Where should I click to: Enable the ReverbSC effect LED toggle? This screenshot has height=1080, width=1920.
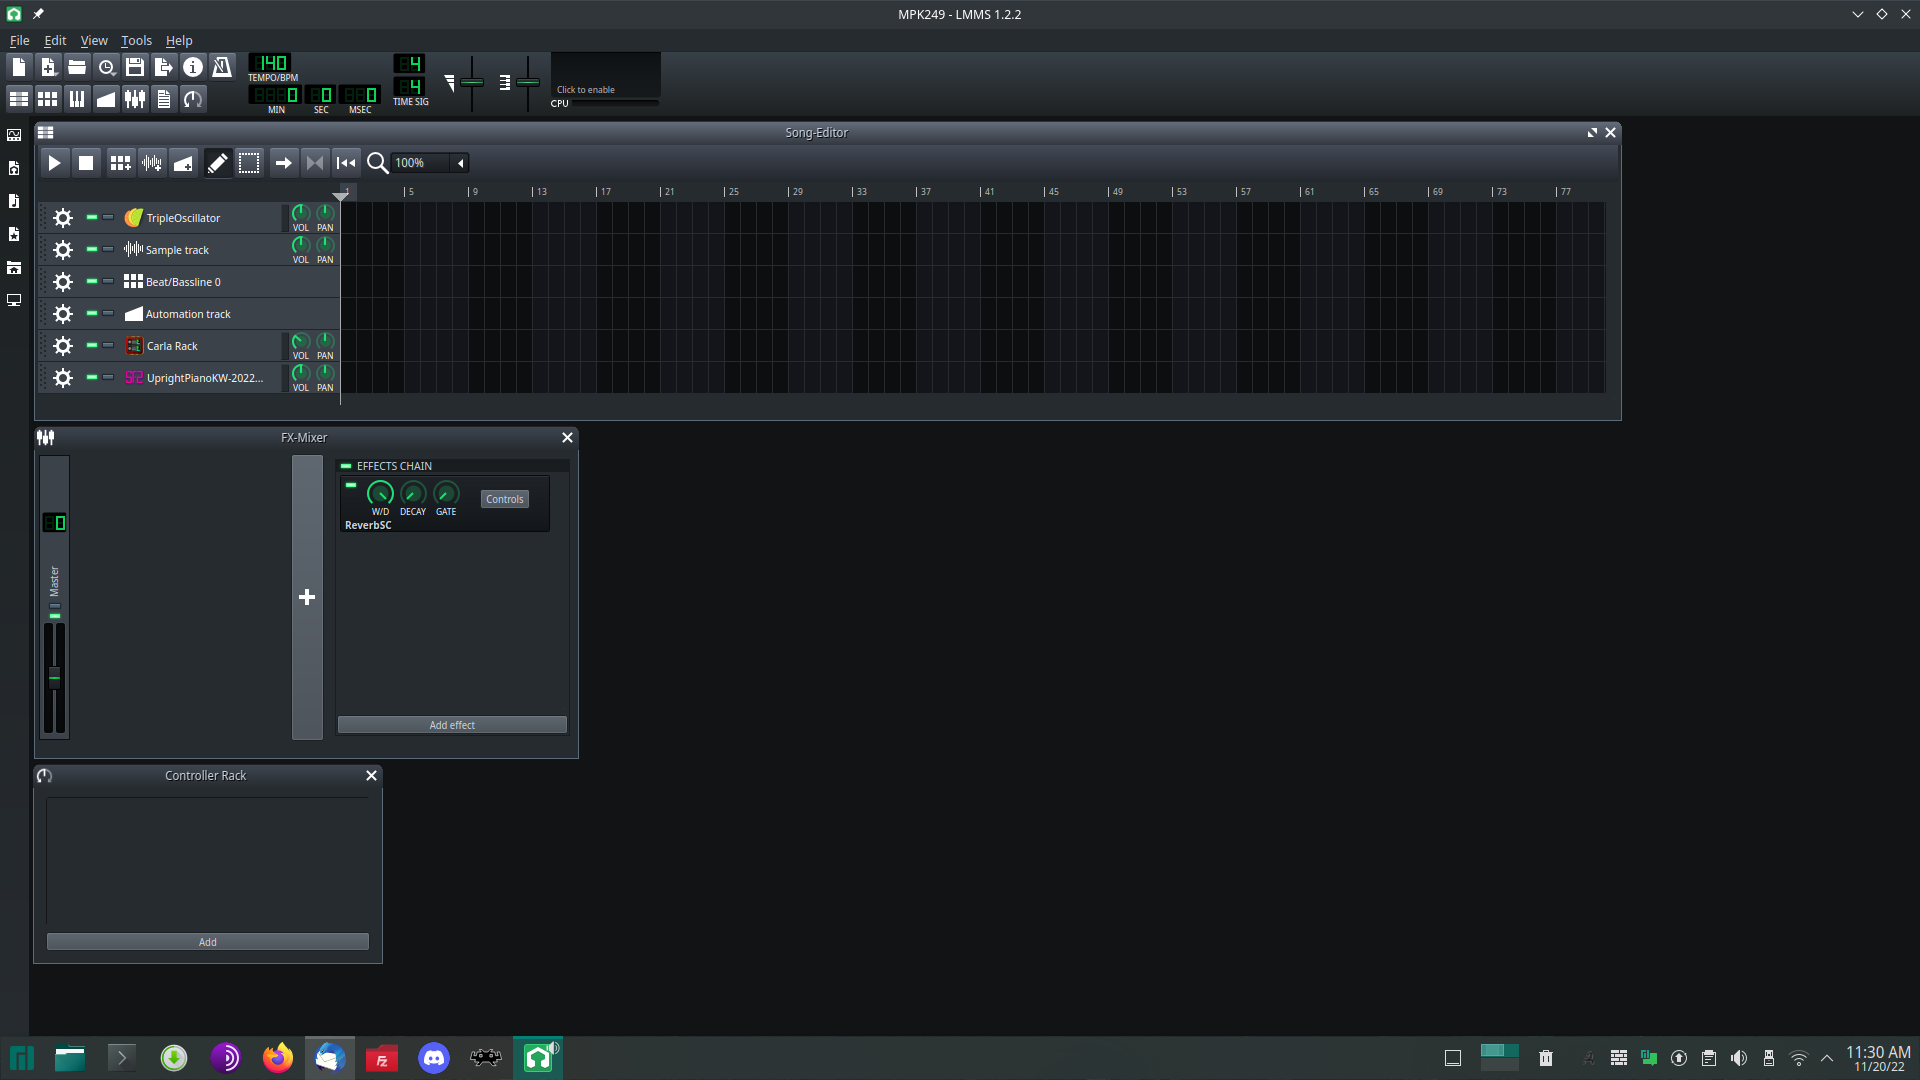tap(352, 485)
